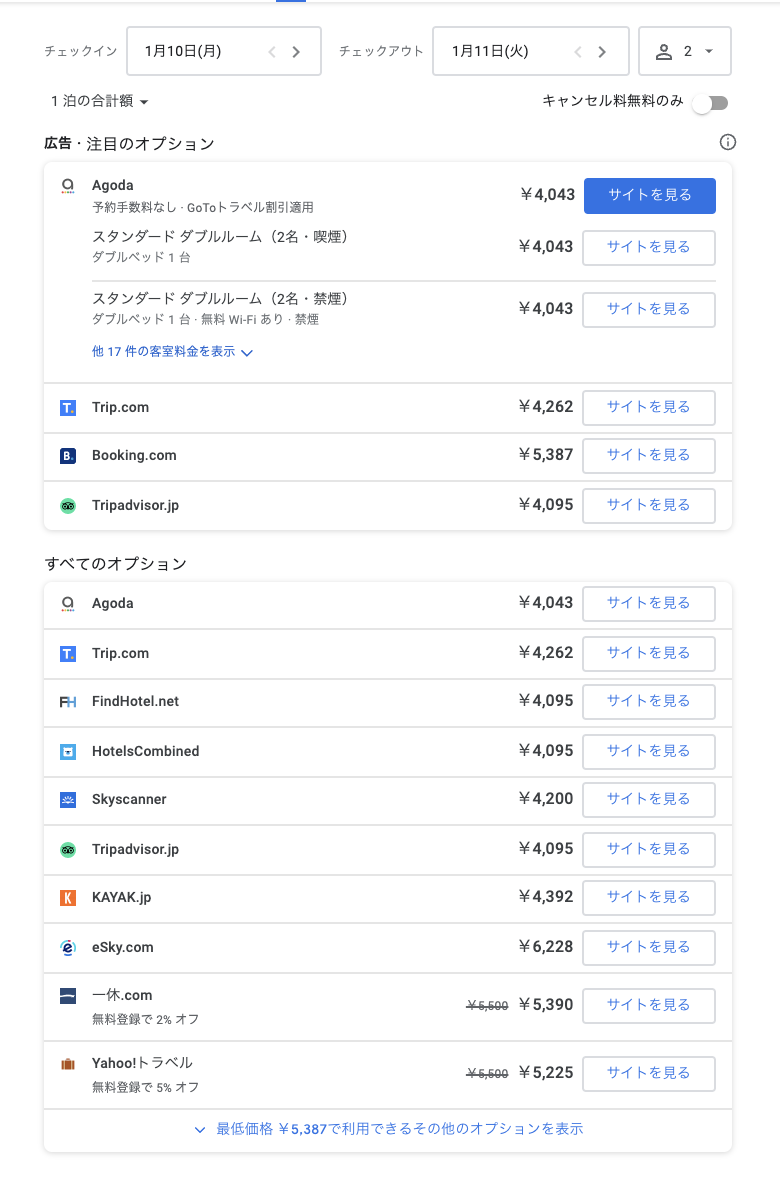This screenshot has width=780, height=1178.
Task: Toggle キャンセル料無料のみ switch
Action: point(711,103)
